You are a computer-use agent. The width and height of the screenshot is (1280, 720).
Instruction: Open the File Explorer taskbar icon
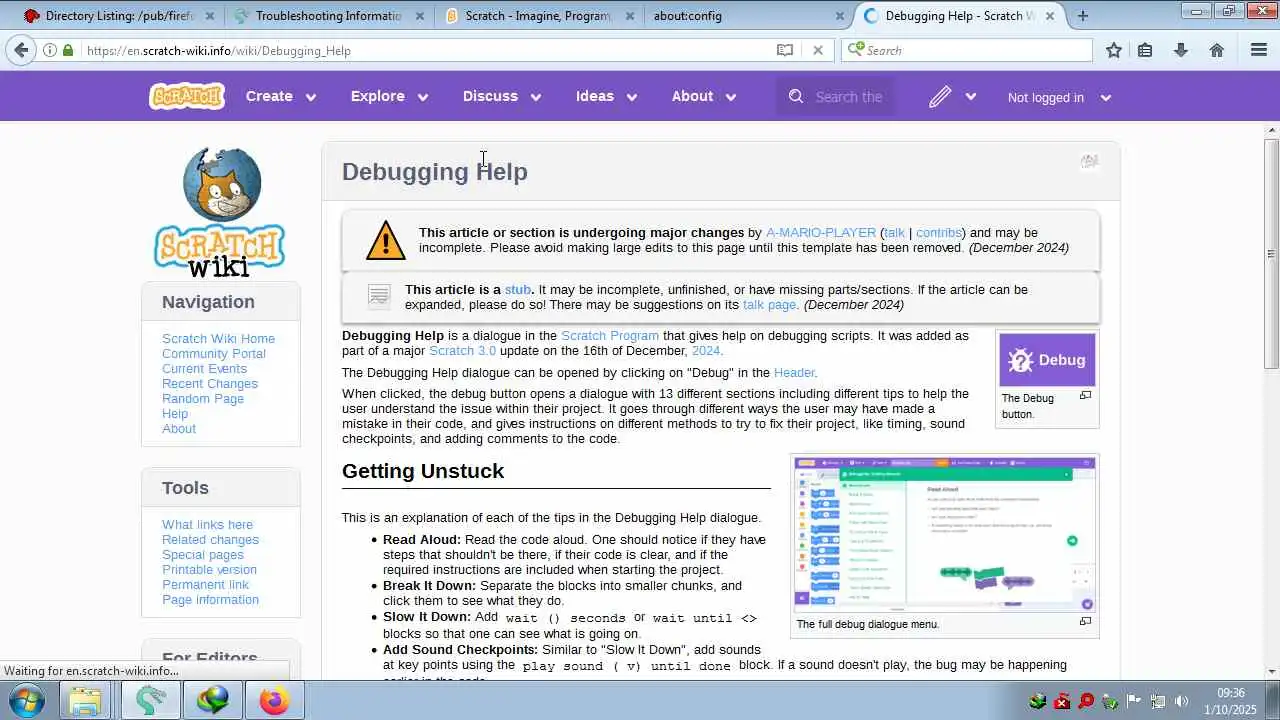coord(86,700)
